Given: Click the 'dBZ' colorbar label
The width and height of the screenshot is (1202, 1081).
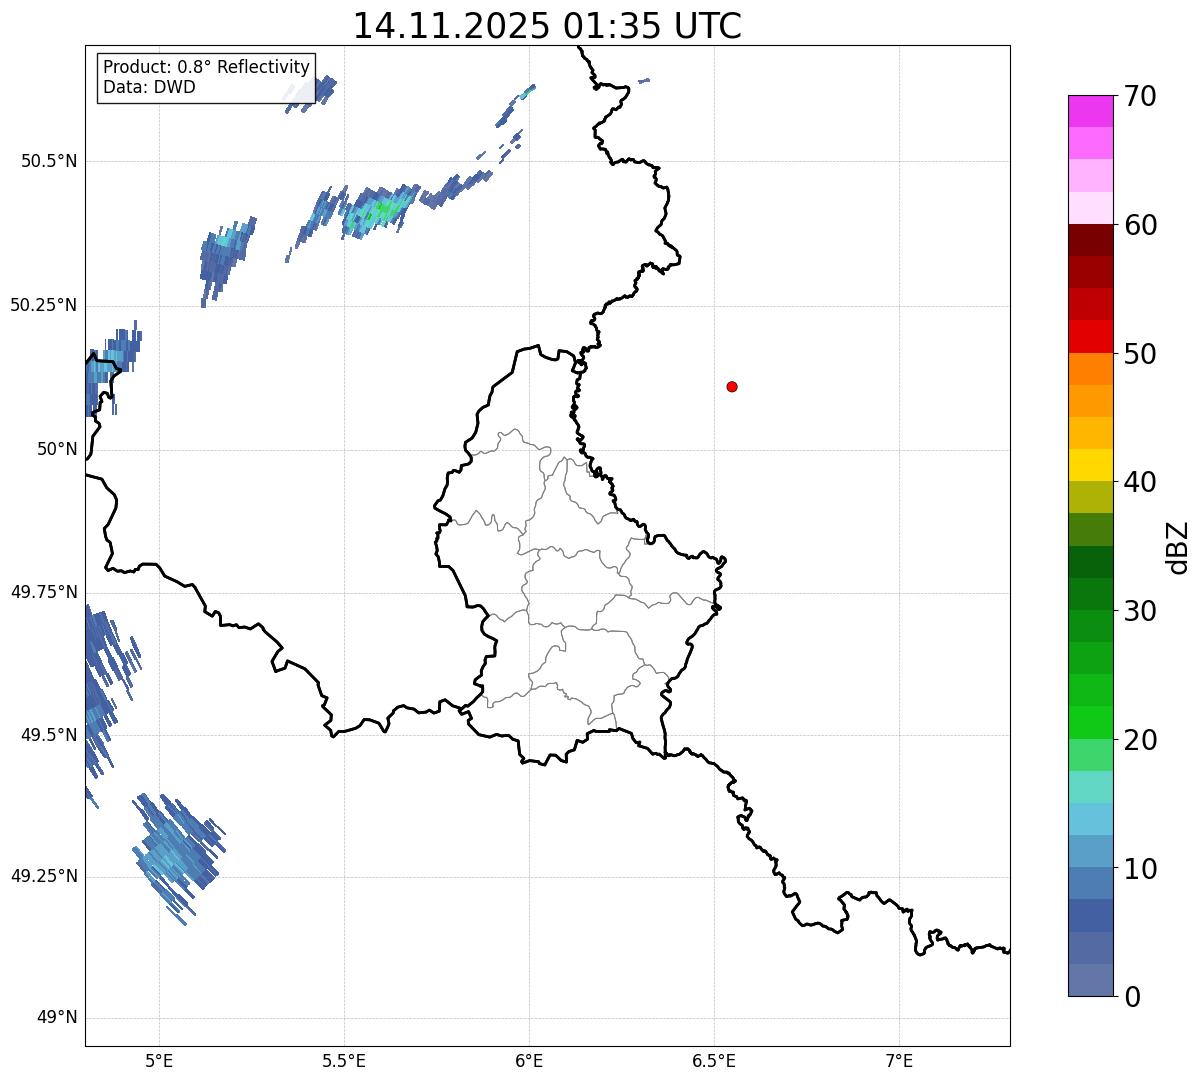Looking at the screenshot, I should click(x=1178, y=546).
